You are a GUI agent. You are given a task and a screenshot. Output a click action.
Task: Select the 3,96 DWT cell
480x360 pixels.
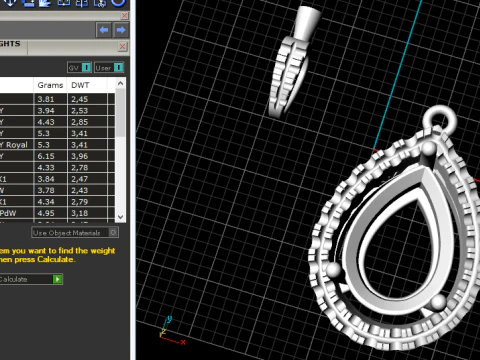[87, 156]
